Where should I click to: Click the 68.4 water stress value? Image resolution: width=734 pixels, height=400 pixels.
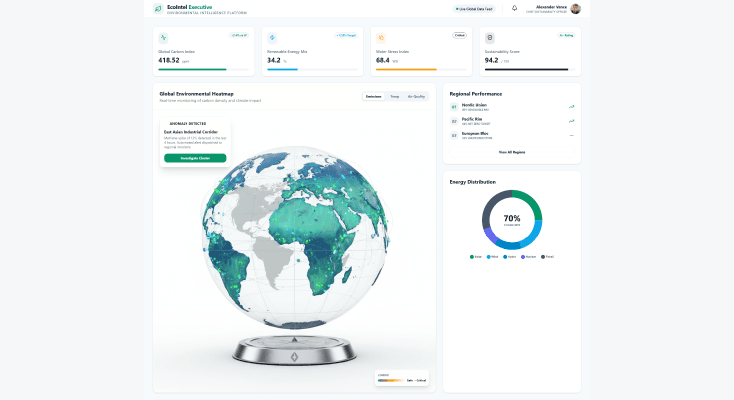point(382,60)
